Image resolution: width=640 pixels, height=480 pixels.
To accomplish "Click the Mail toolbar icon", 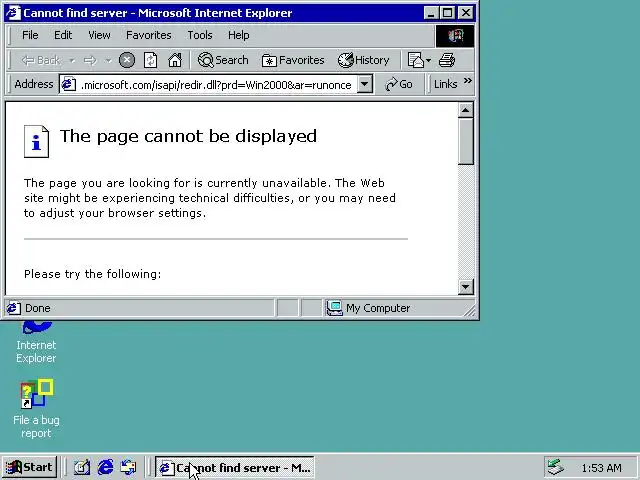I will click(x=416, y=60).
